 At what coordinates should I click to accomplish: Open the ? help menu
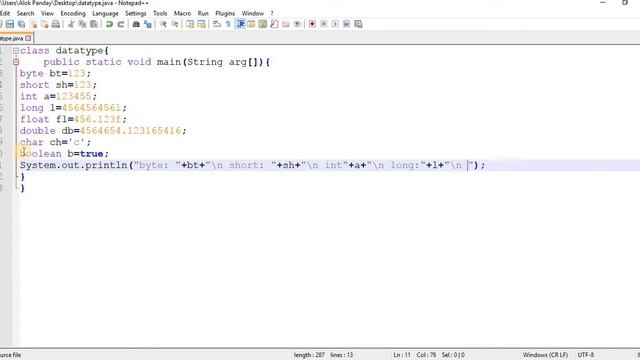tap(272, 13)
